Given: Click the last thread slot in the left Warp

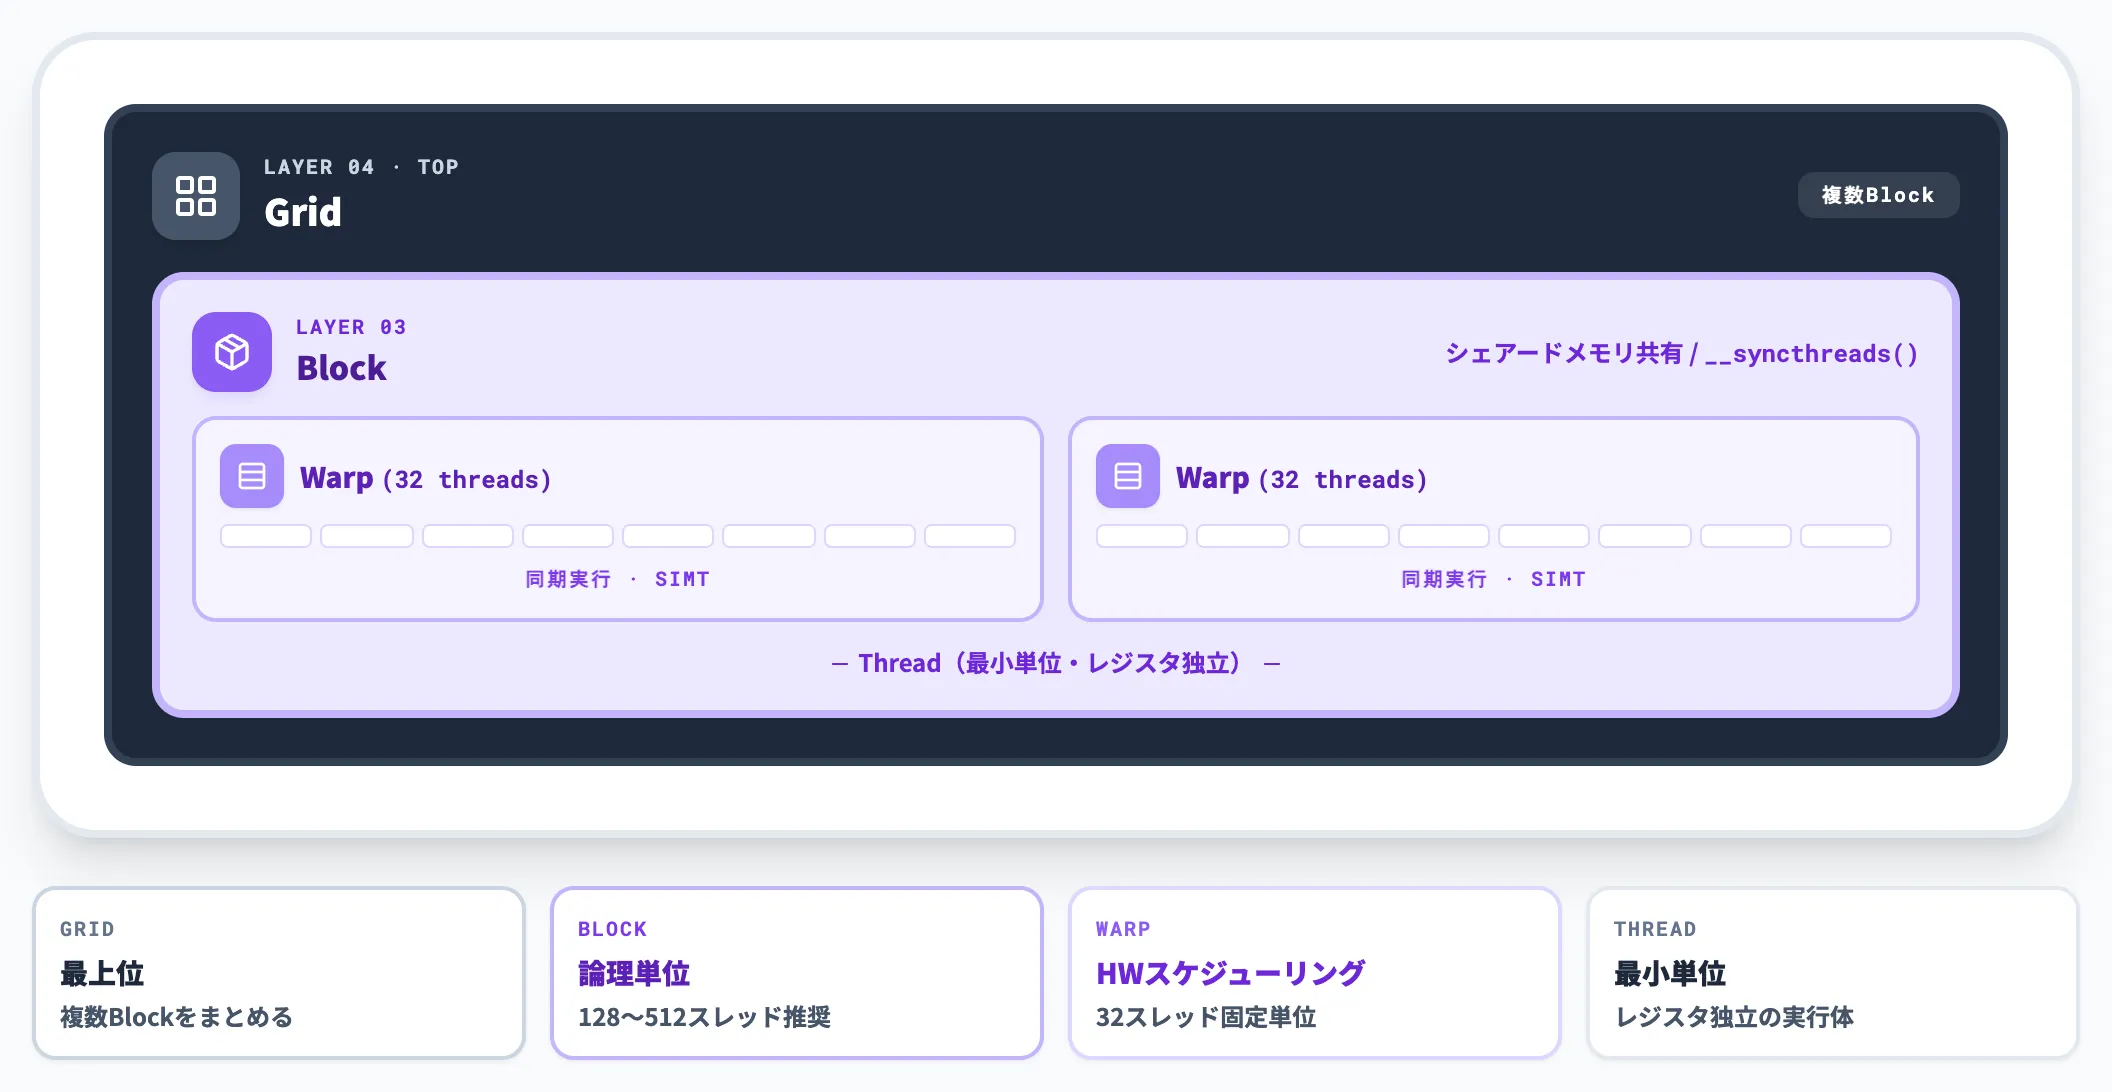Looking at the screenshot, I should click(x=970, y=536).
